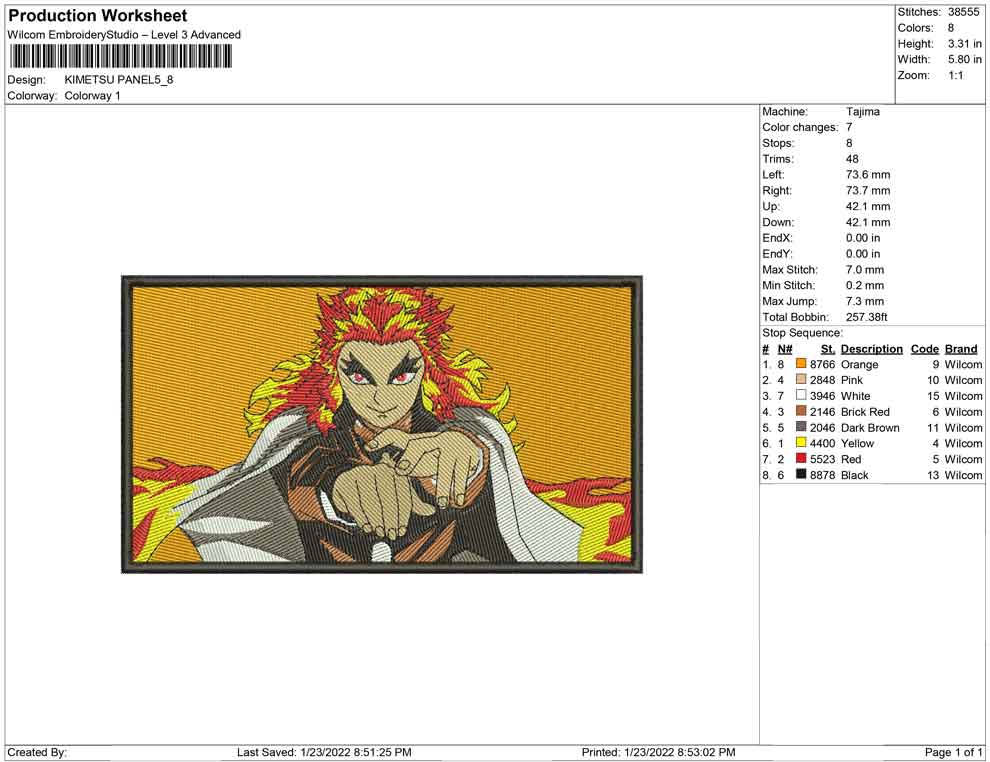Click stitch count '8766' in Orange row
990x762 pixels.
823,364
